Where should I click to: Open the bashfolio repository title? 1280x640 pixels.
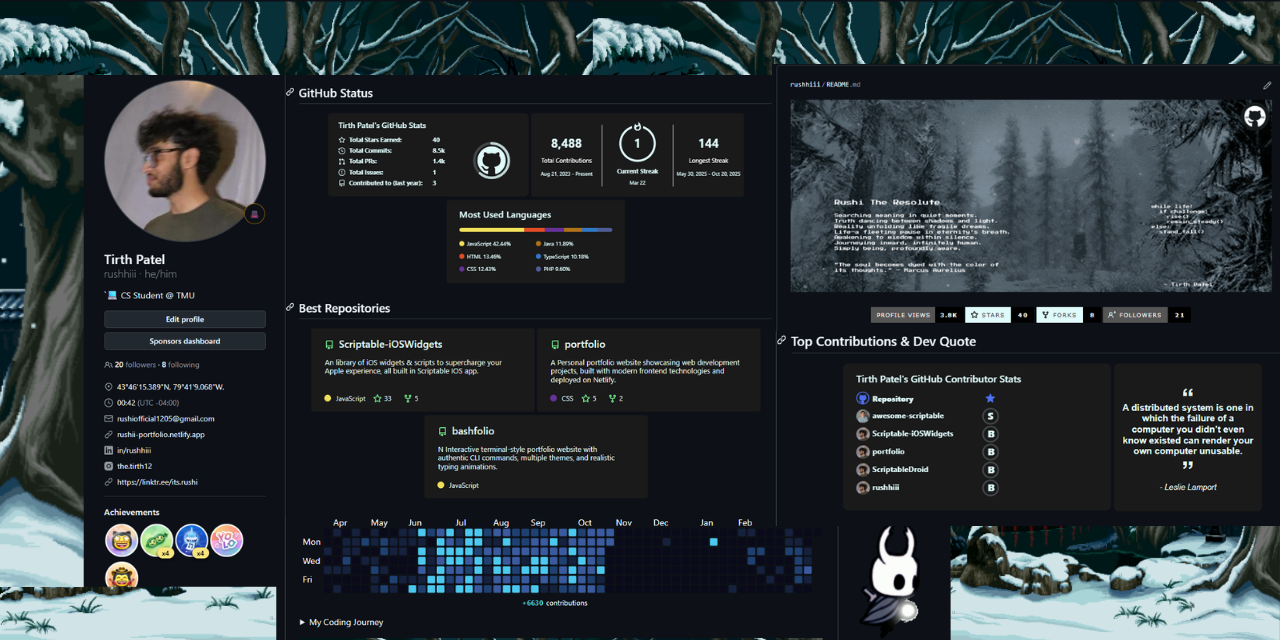[x=473, y=431]
